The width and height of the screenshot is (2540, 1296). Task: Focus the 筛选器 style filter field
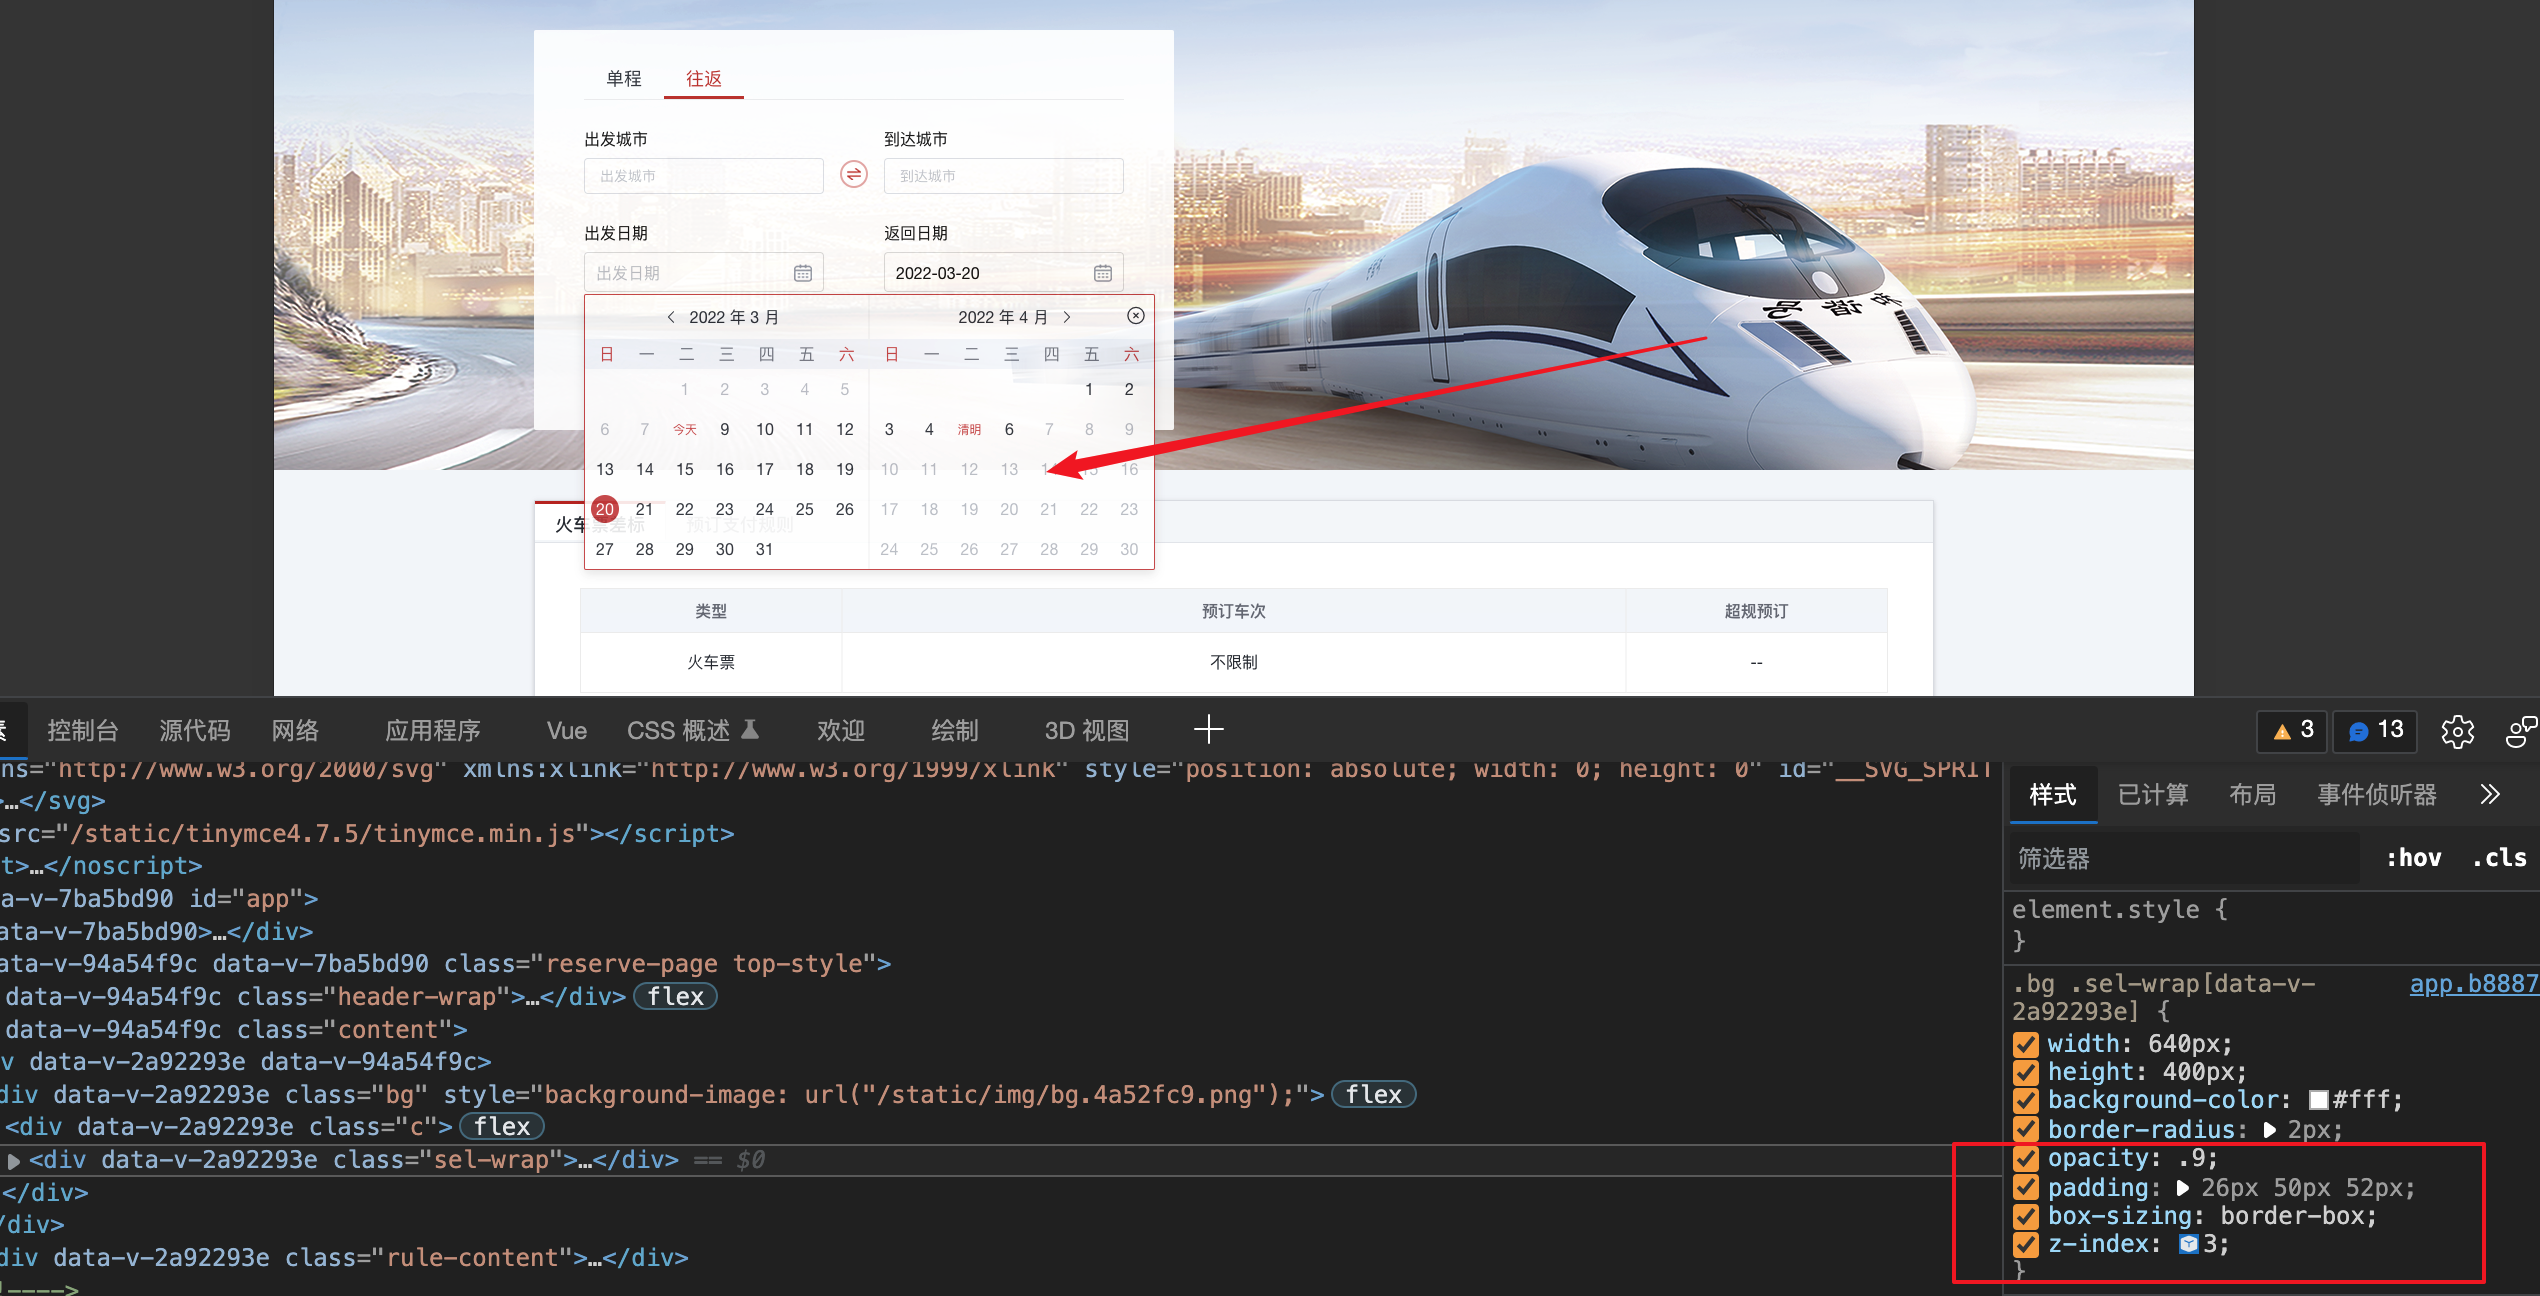click(x=2184, y=858)
